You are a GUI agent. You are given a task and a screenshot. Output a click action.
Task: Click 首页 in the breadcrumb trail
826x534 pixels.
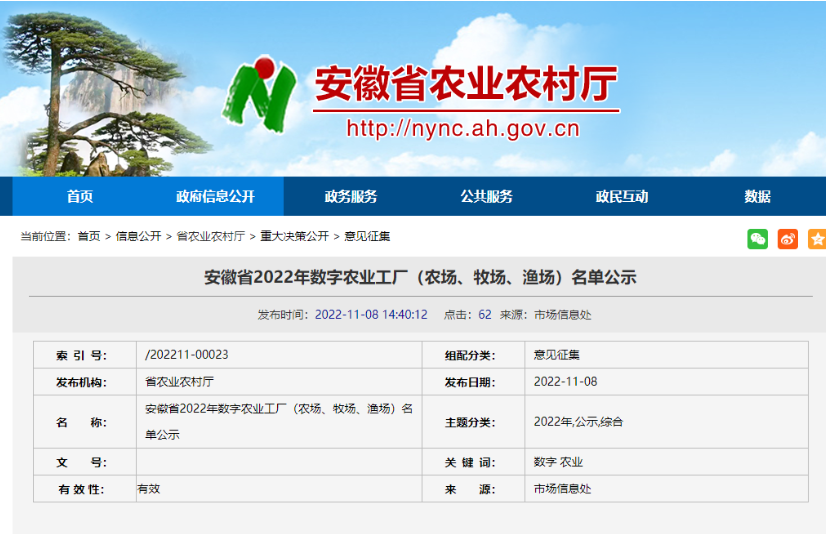tap(89, 236)
